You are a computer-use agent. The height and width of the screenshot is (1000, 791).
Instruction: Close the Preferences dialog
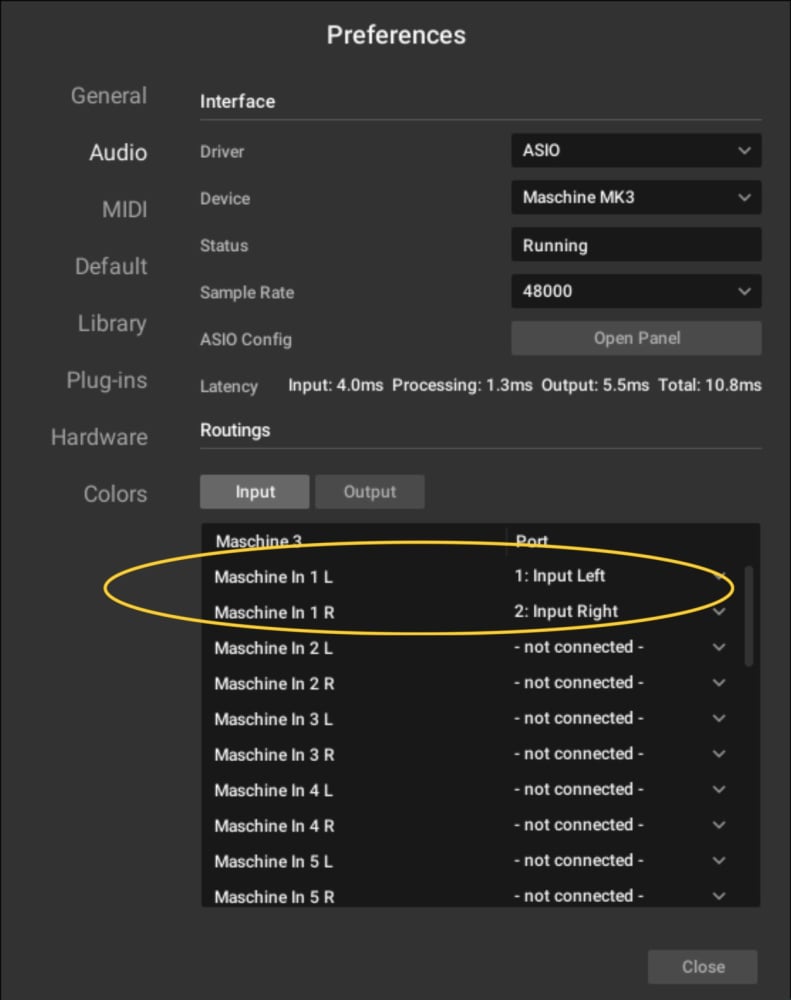pyautogui.click(x=703, y=967)
